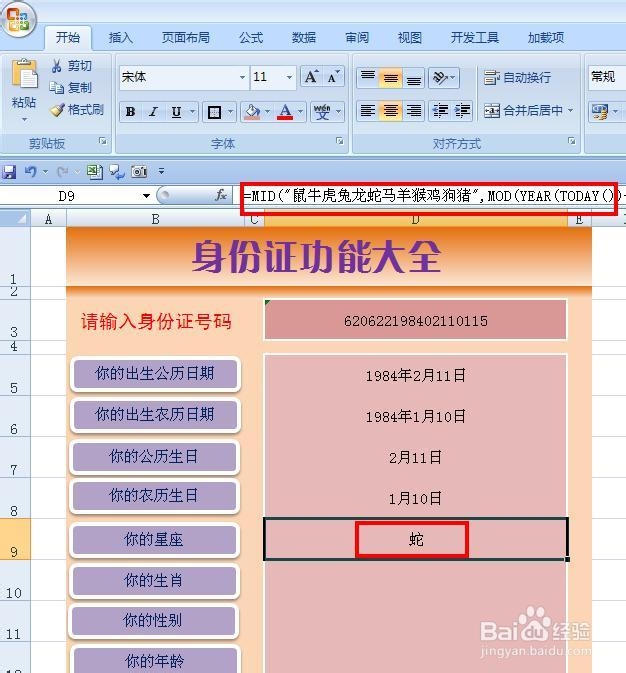Align text right

[413, 111]
